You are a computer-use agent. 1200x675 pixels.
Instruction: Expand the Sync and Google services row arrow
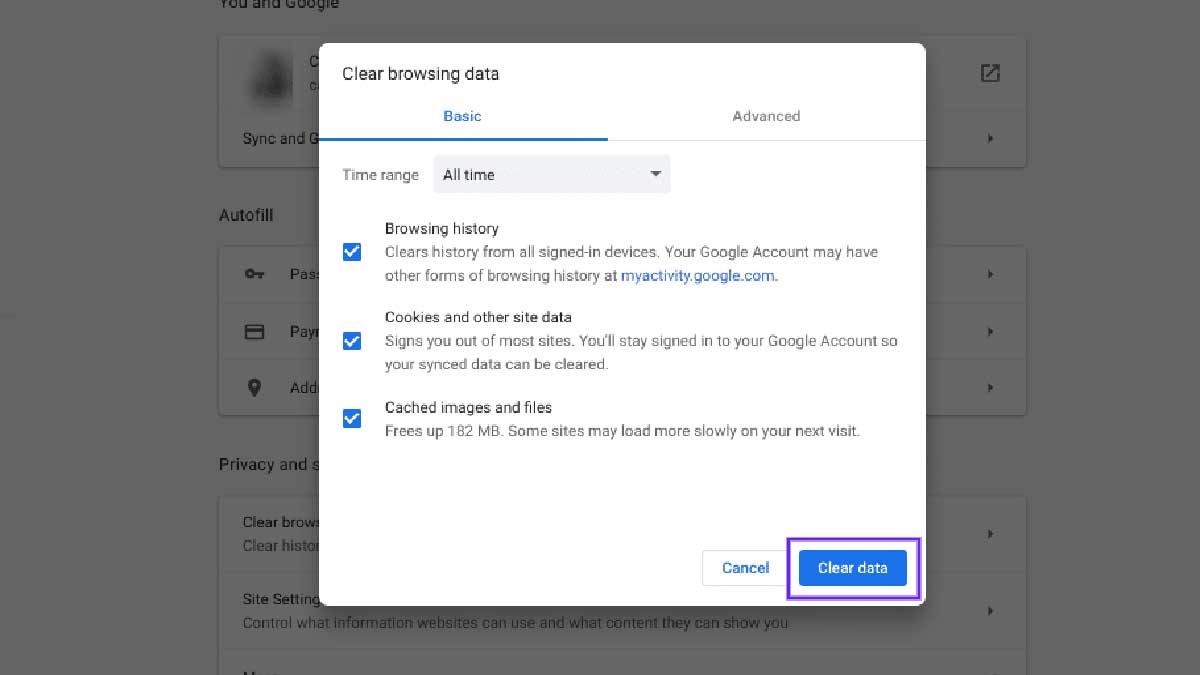click(990, 139)
